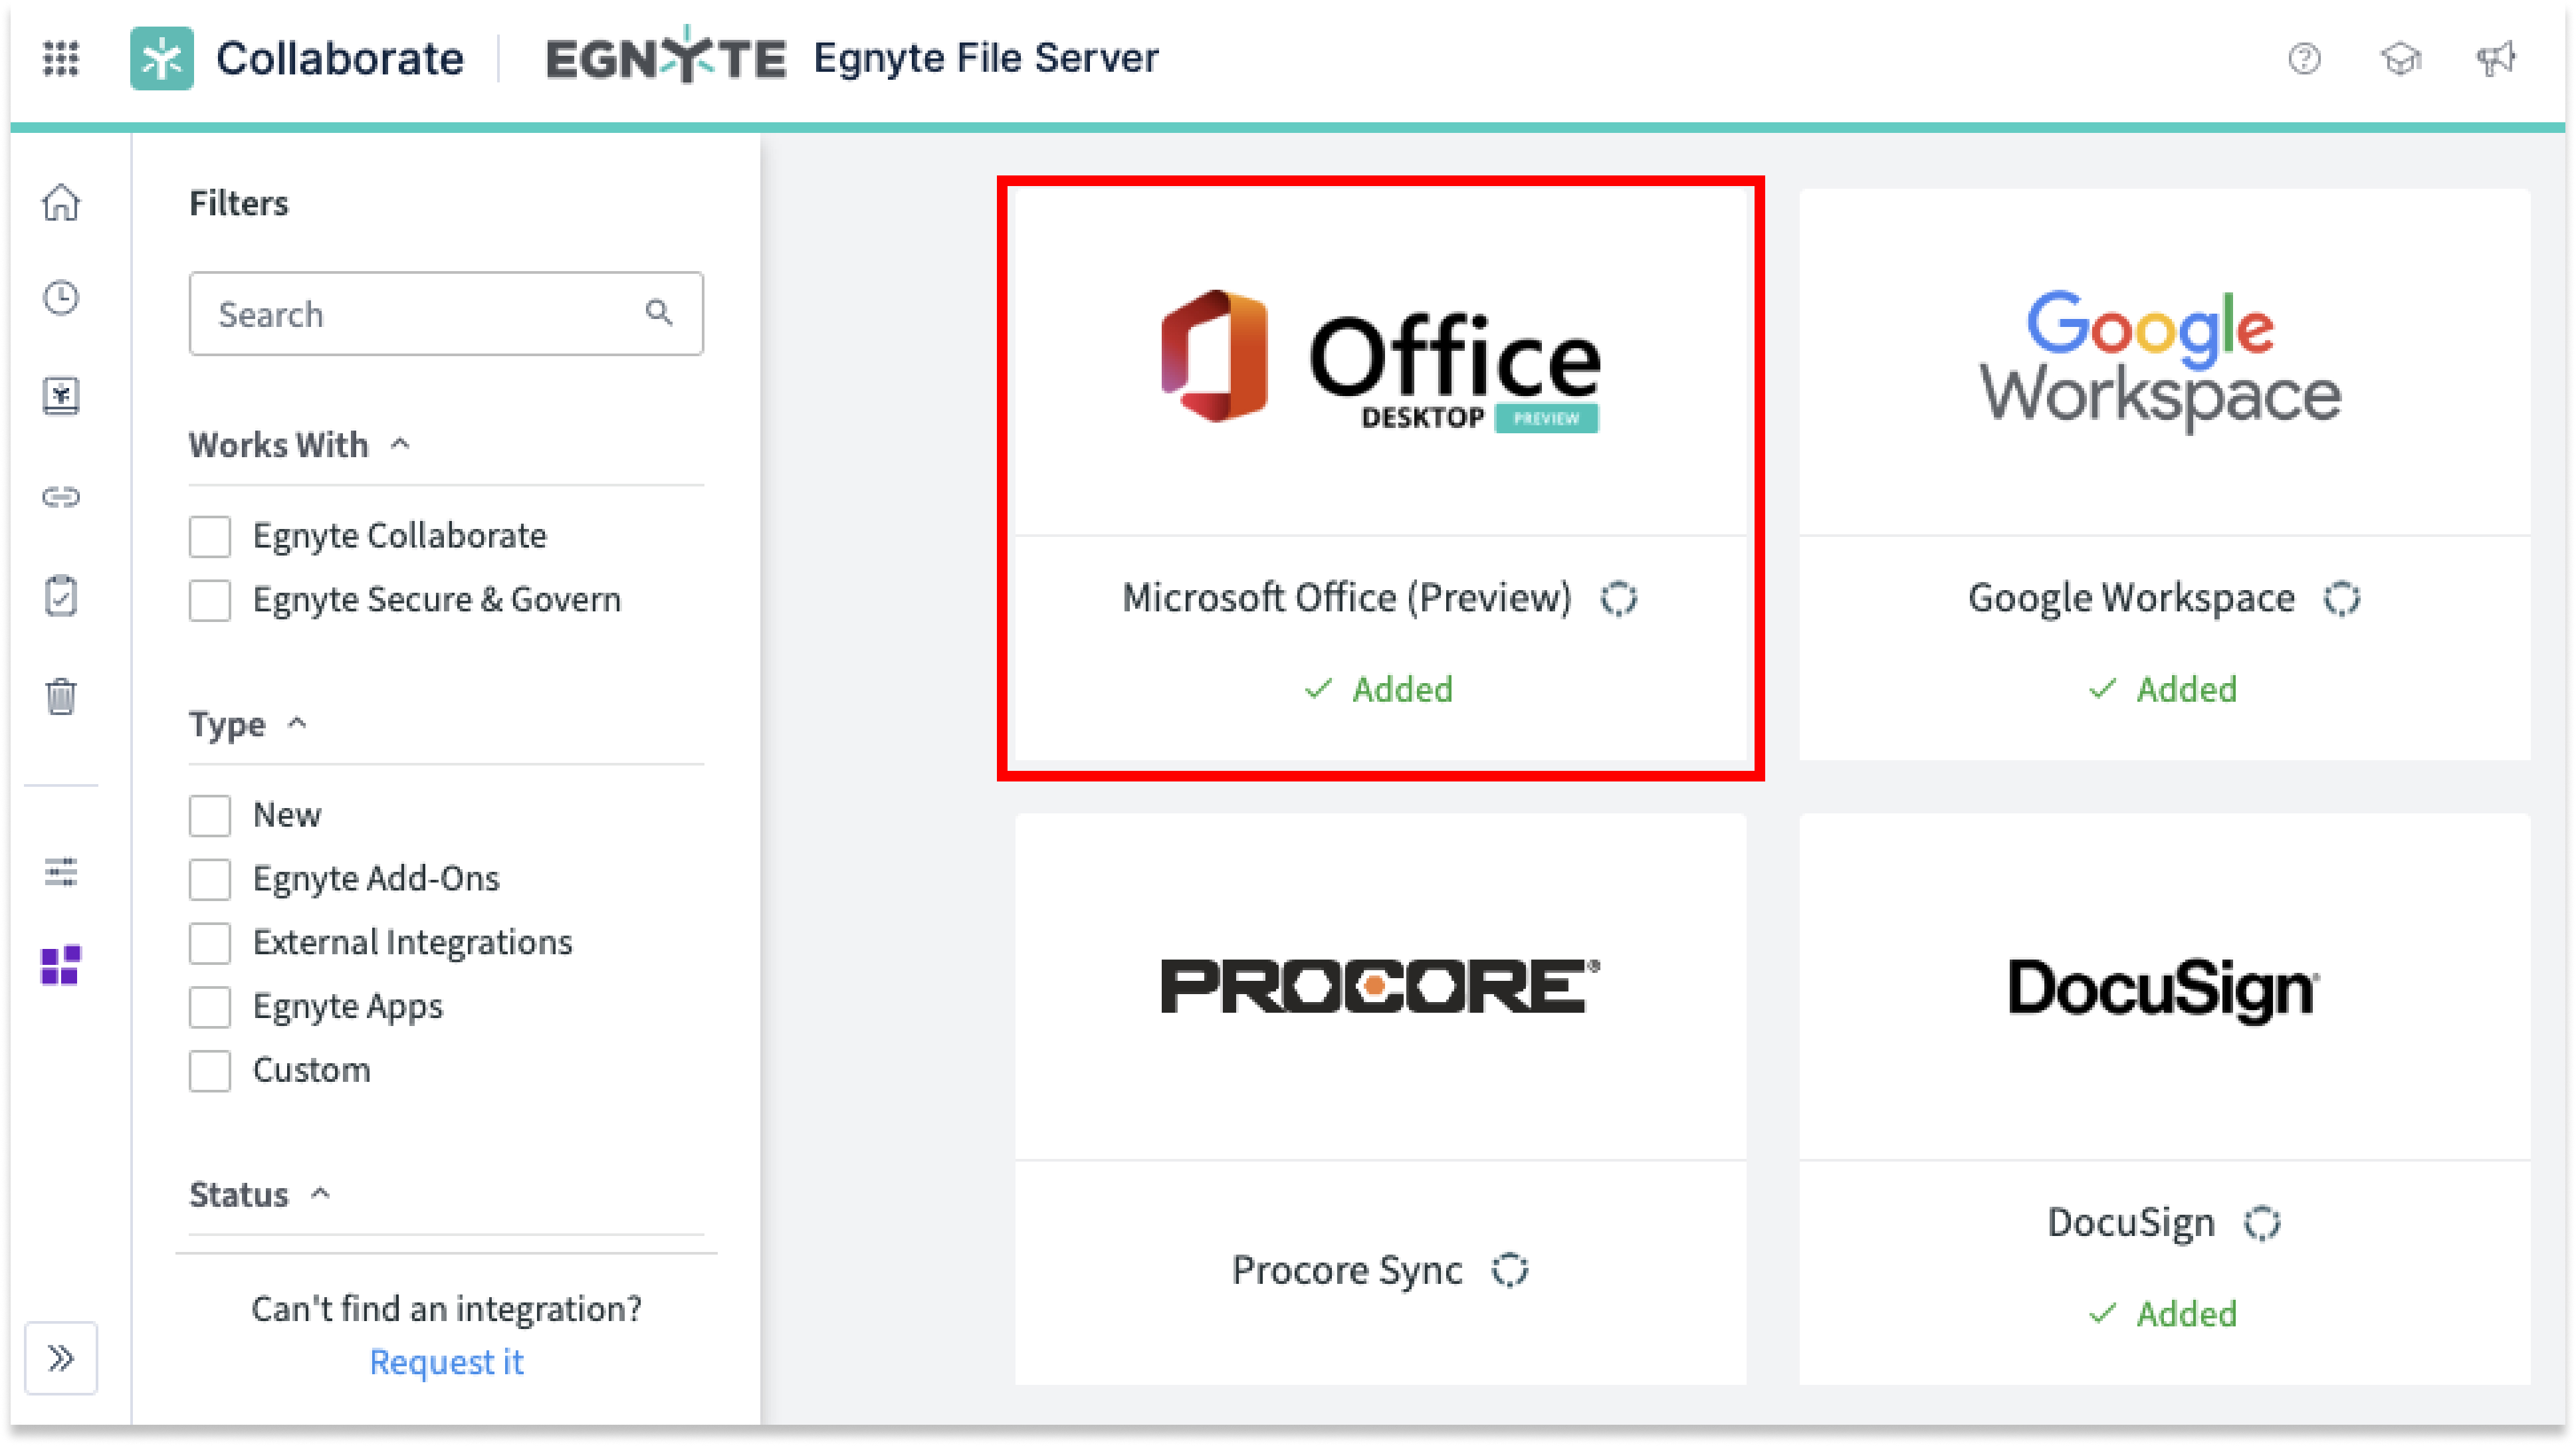Click the help question-mark icon
The width and height of the screenshot is (2576, 1446).
2306,60
